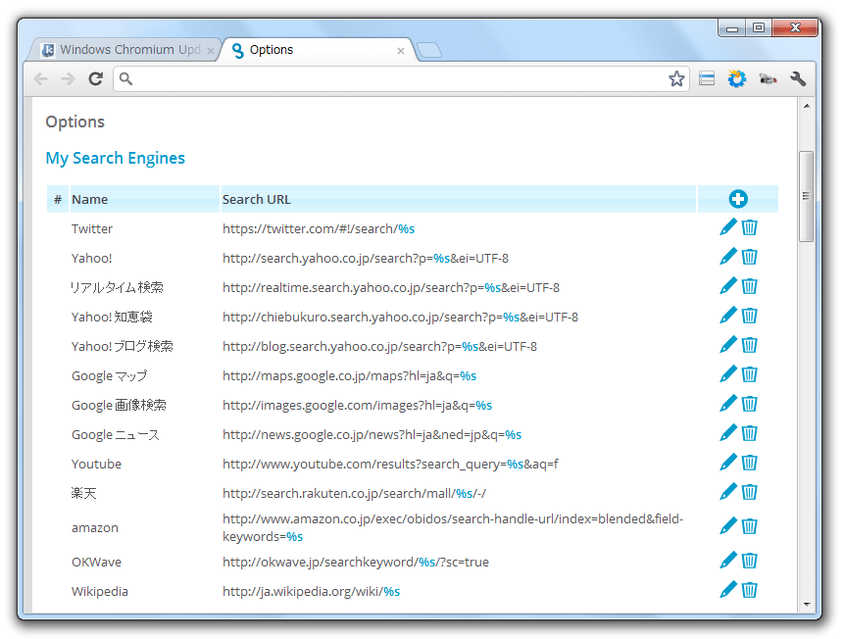
Task: Close the Options tab
Action: [x=401, y=51]
